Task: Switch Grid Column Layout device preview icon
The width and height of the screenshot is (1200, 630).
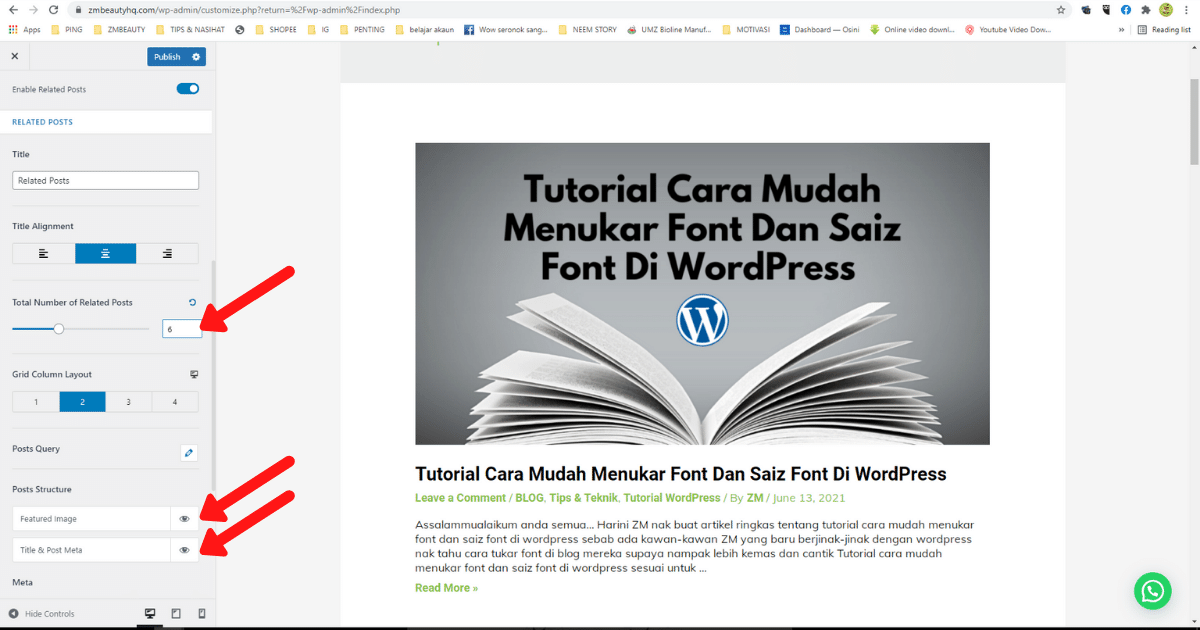Action: pos(194,374)
